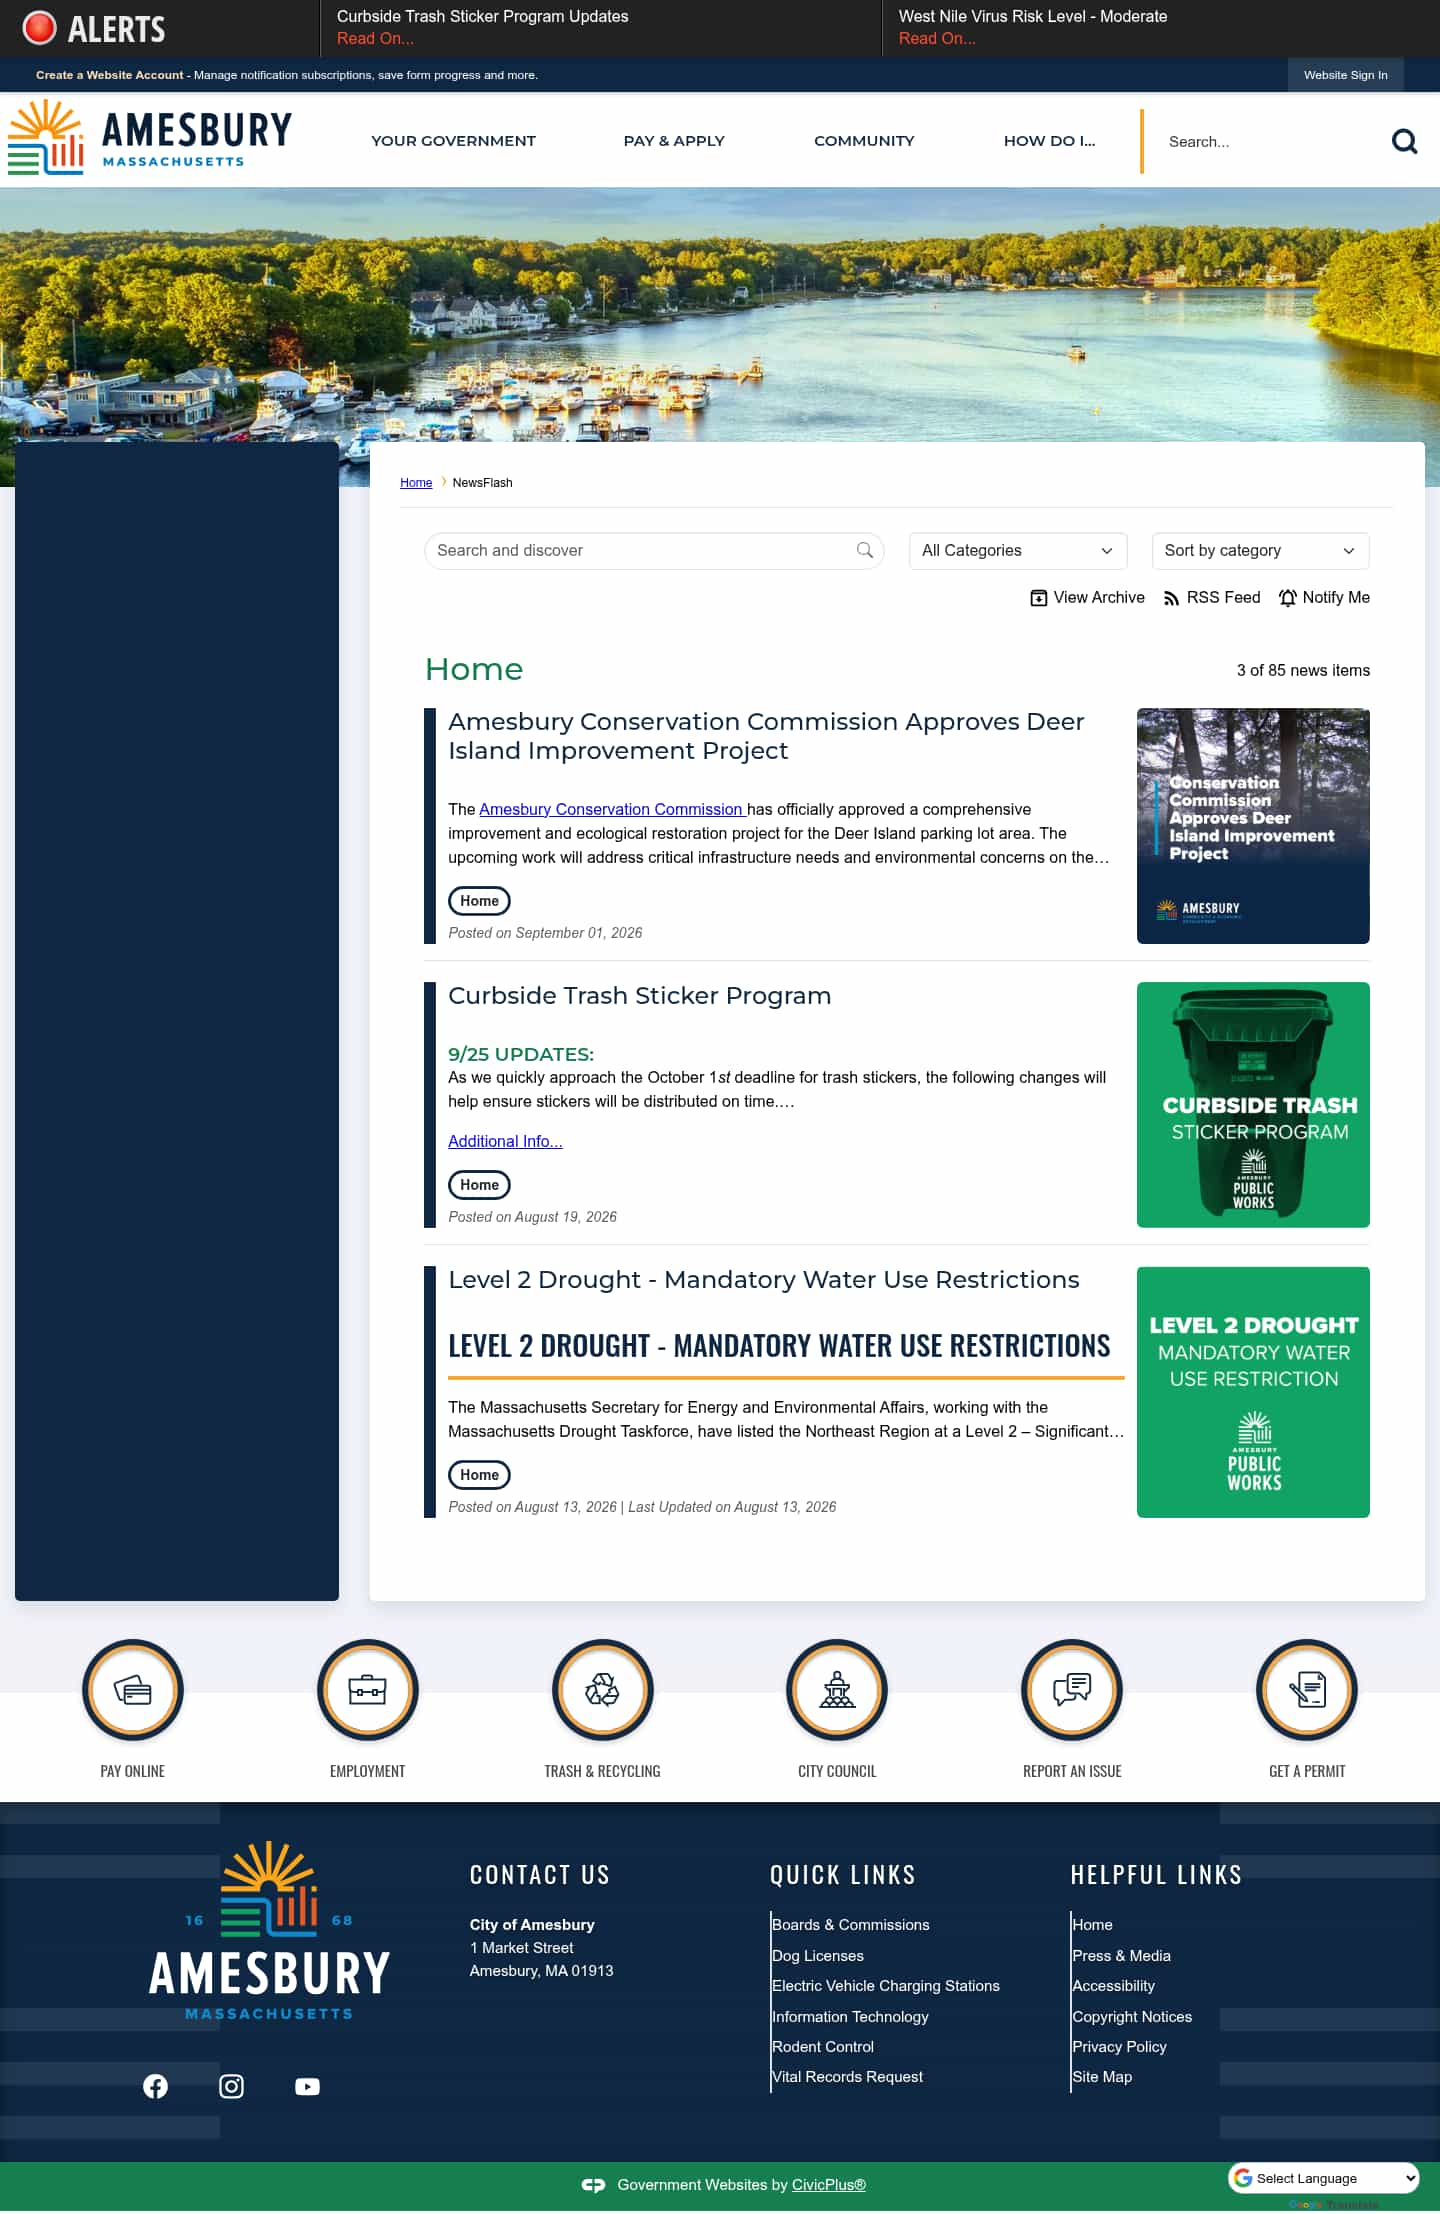Open Boards & Commissions quick link
This screenshot has height=2214, width=1440.
pyautogui.click(x=851, y=1924)
